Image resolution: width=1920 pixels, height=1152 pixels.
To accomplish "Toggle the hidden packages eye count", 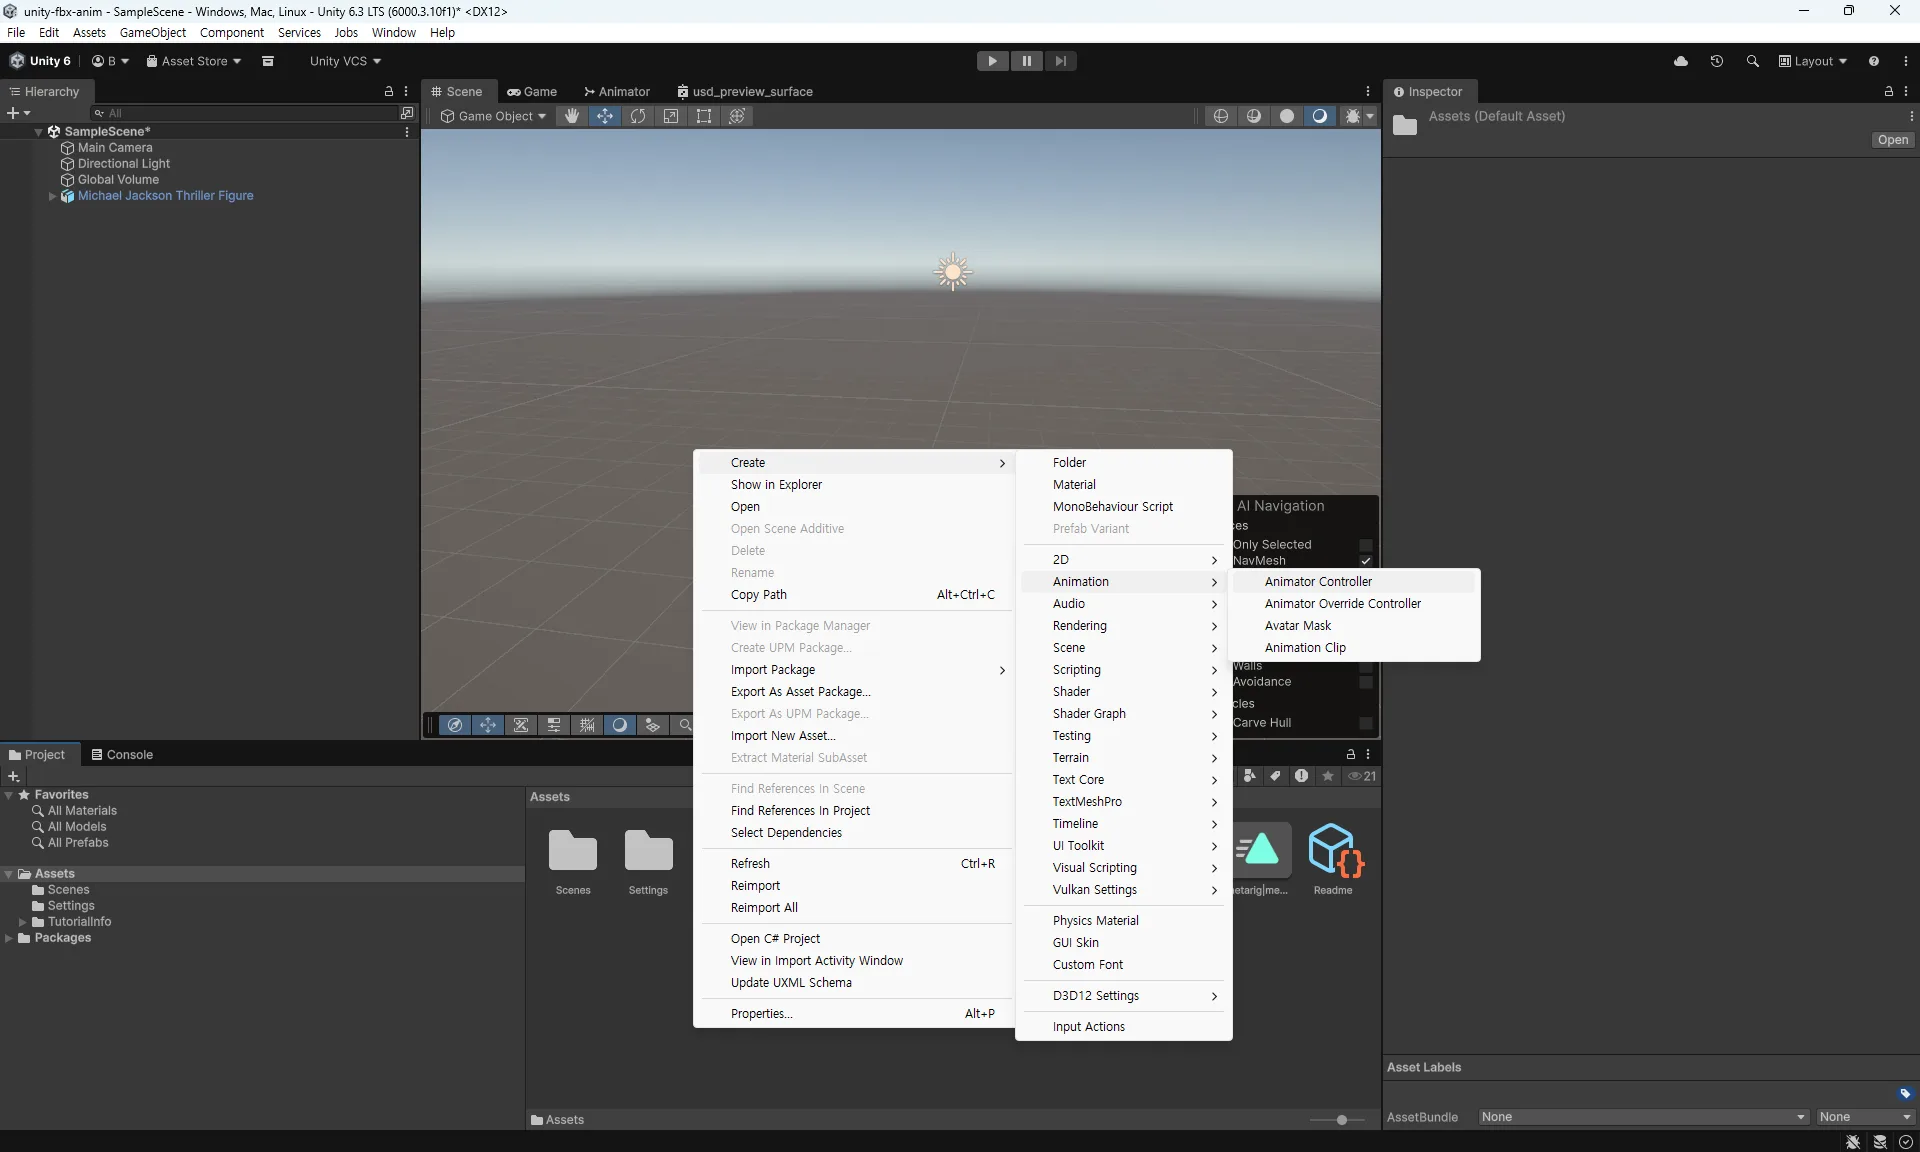I will tap(1362, 776).
